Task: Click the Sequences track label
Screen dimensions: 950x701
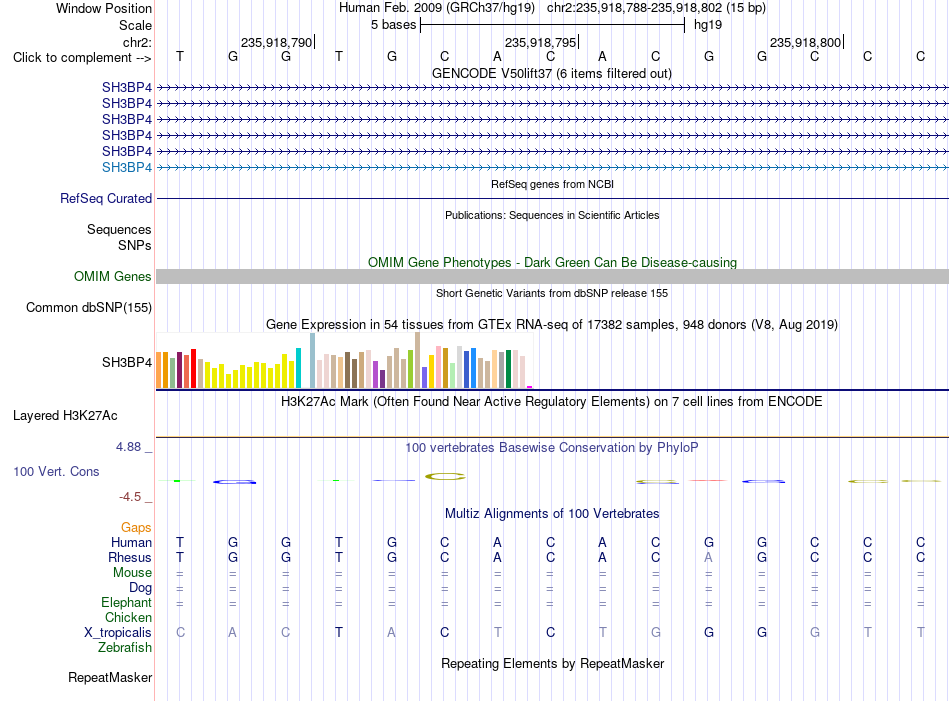Action: point(119,230)
